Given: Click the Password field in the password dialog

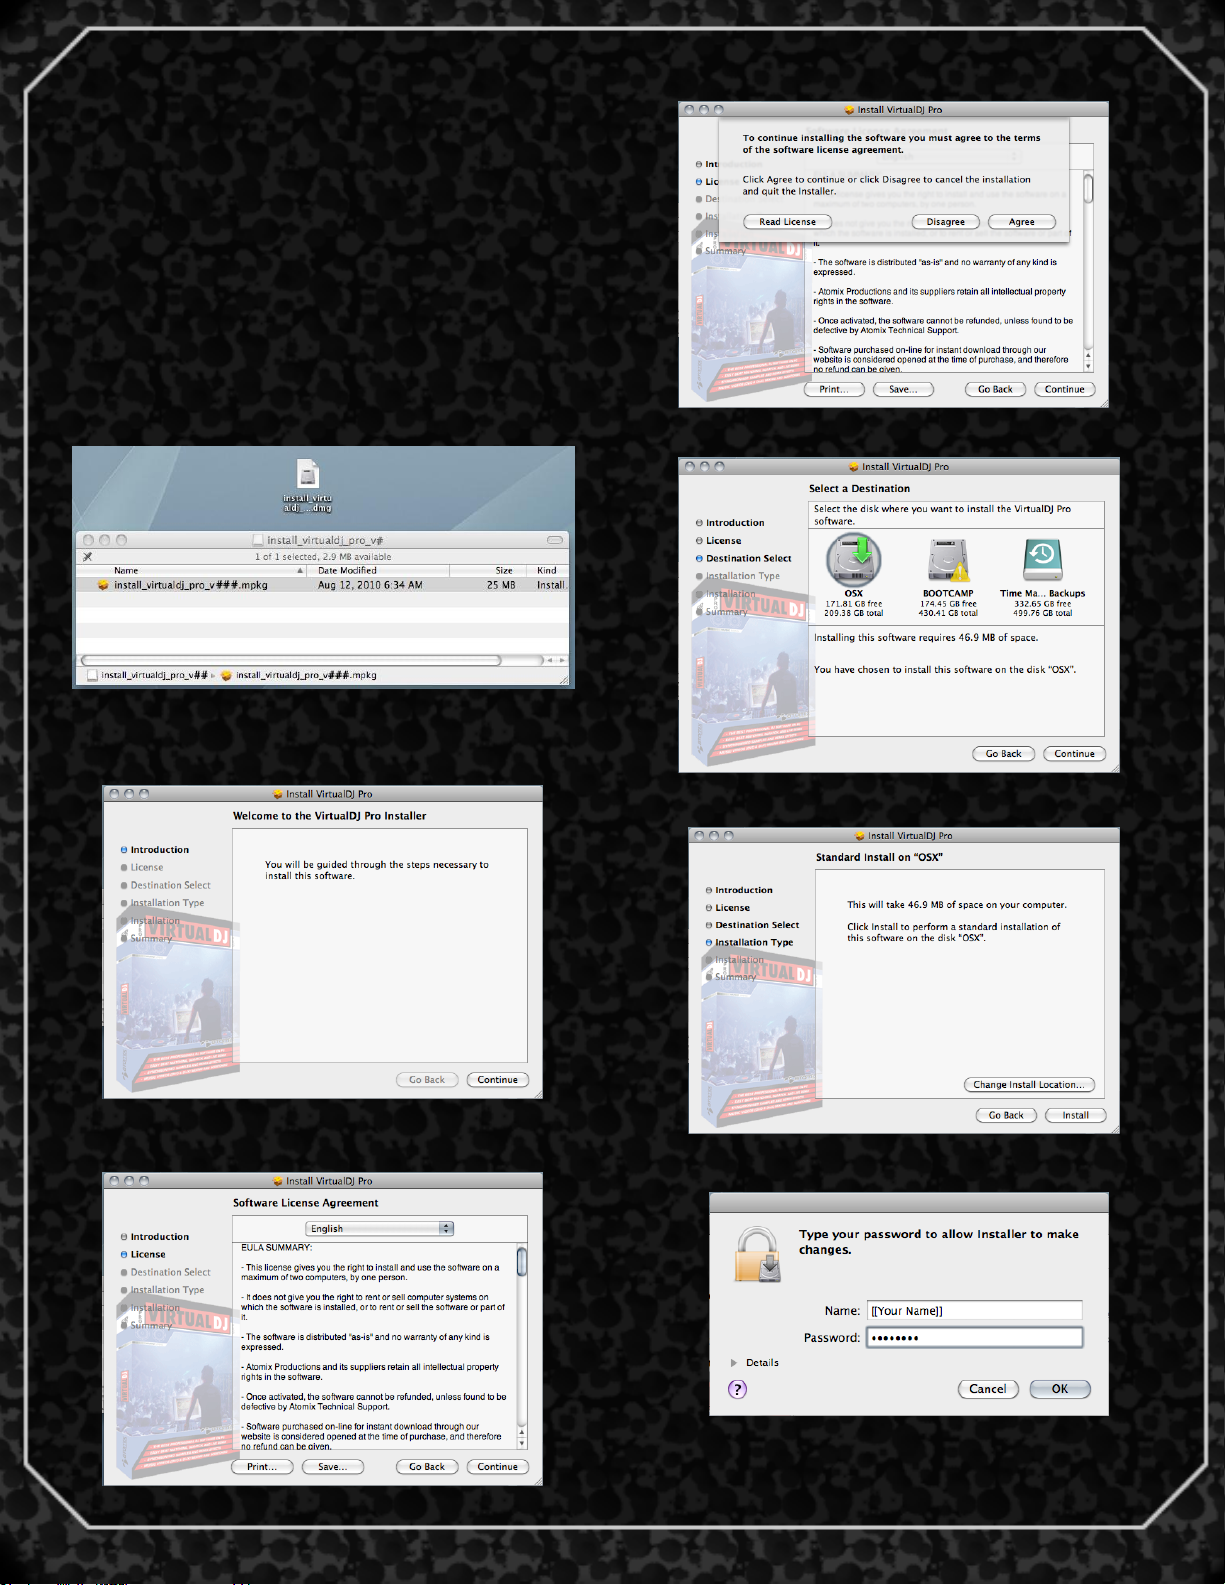Looking at the screenshot, I should point(975,1338).
